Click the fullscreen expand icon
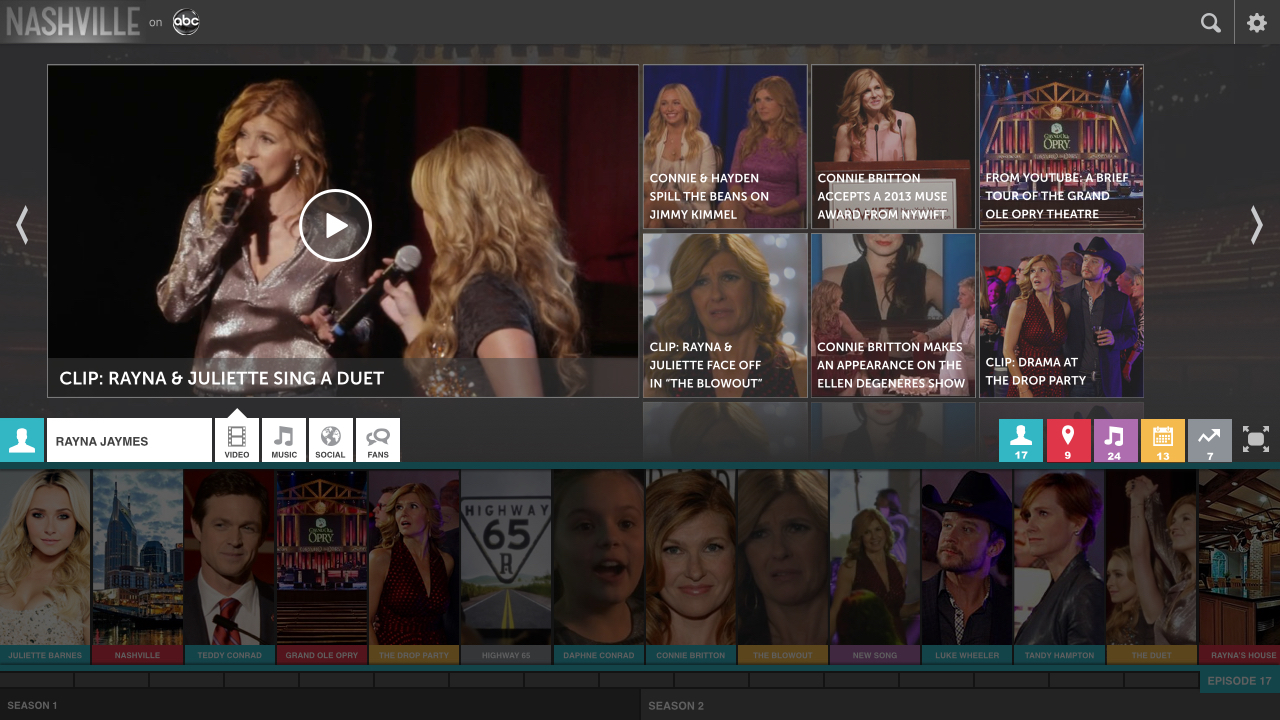The image size is (1280, 720). [x=1256, y=440]
